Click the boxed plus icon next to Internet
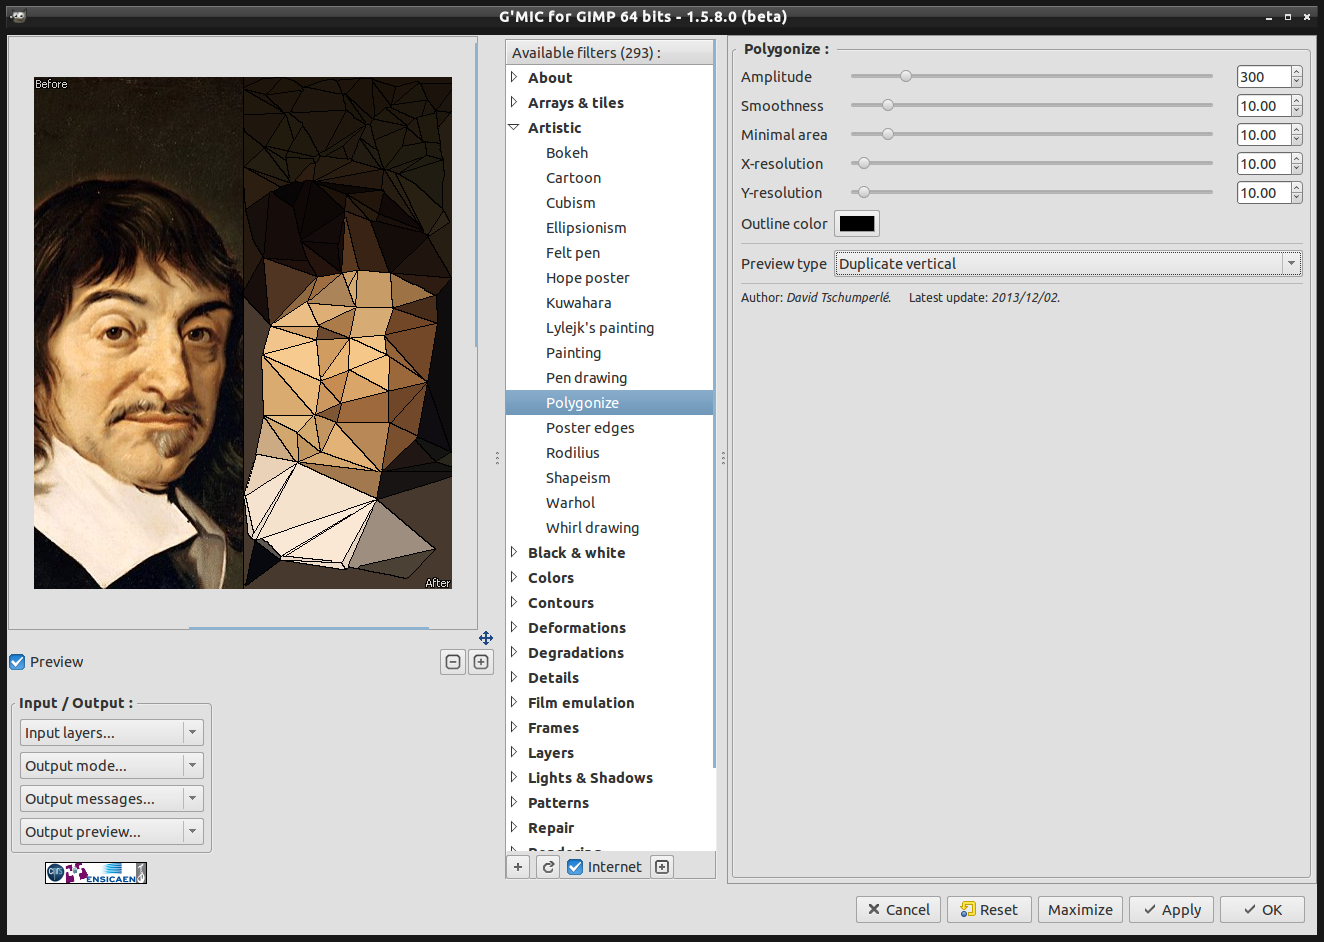Viewport: 1324px width, 942px height. (x=662, y=867)
